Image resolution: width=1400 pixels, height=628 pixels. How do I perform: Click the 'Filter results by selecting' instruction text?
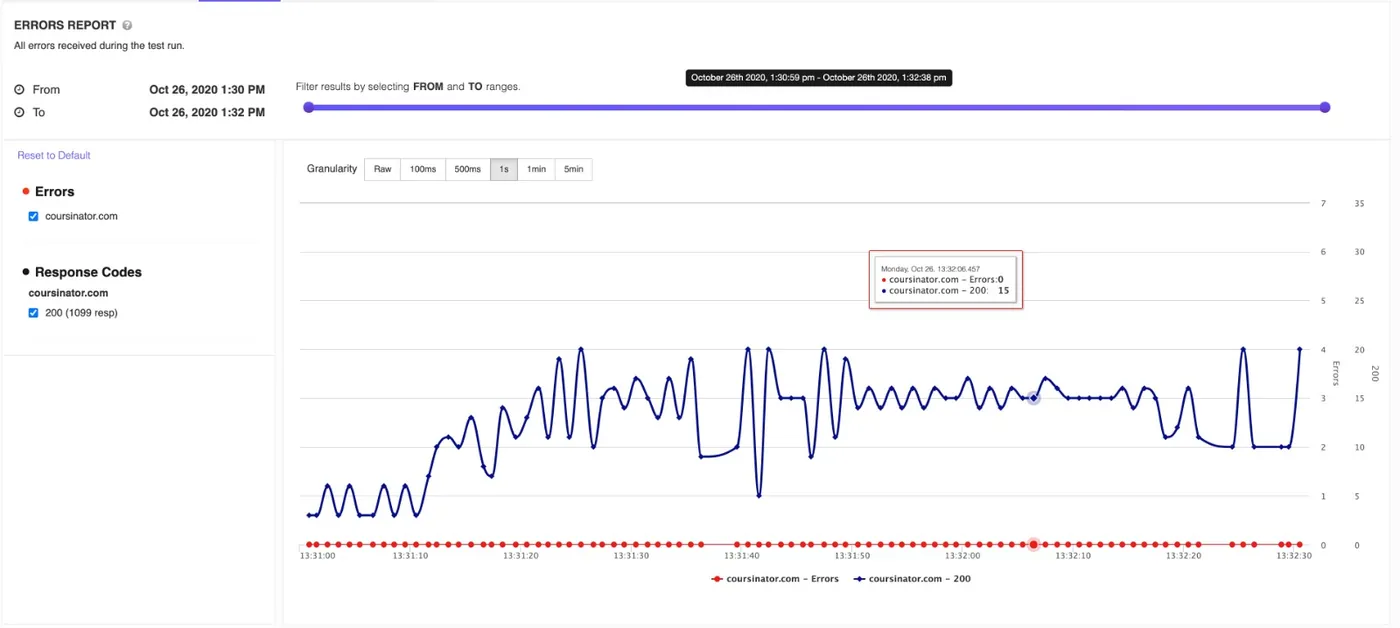[408, 87]
